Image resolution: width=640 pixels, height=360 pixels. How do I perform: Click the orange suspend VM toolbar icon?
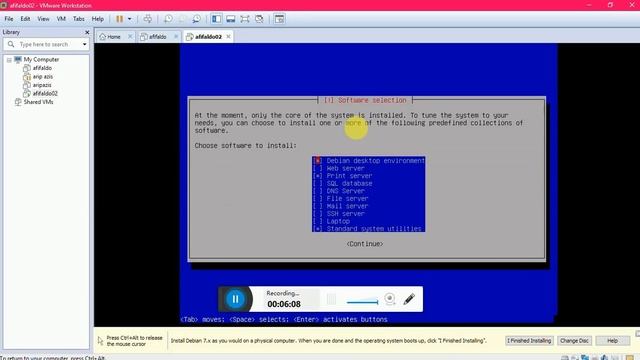tap(120, 19)
